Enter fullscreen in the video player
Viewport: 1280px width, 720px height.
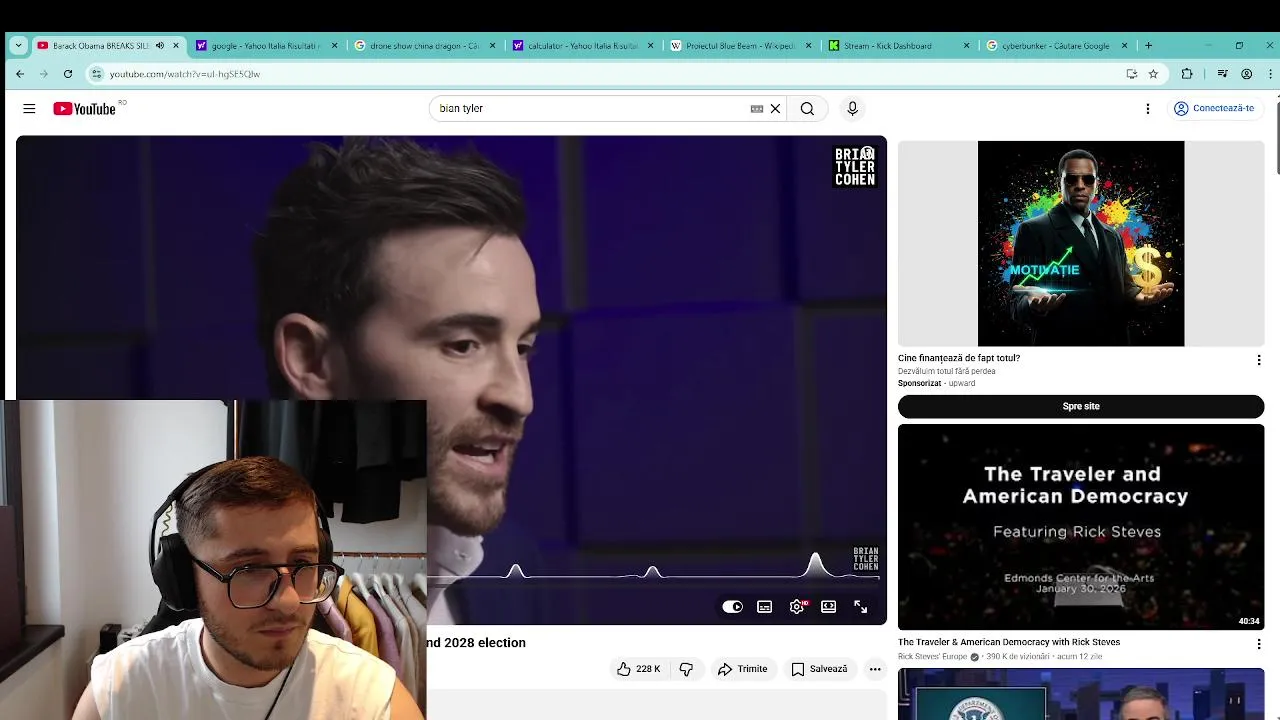pos(861,607)
